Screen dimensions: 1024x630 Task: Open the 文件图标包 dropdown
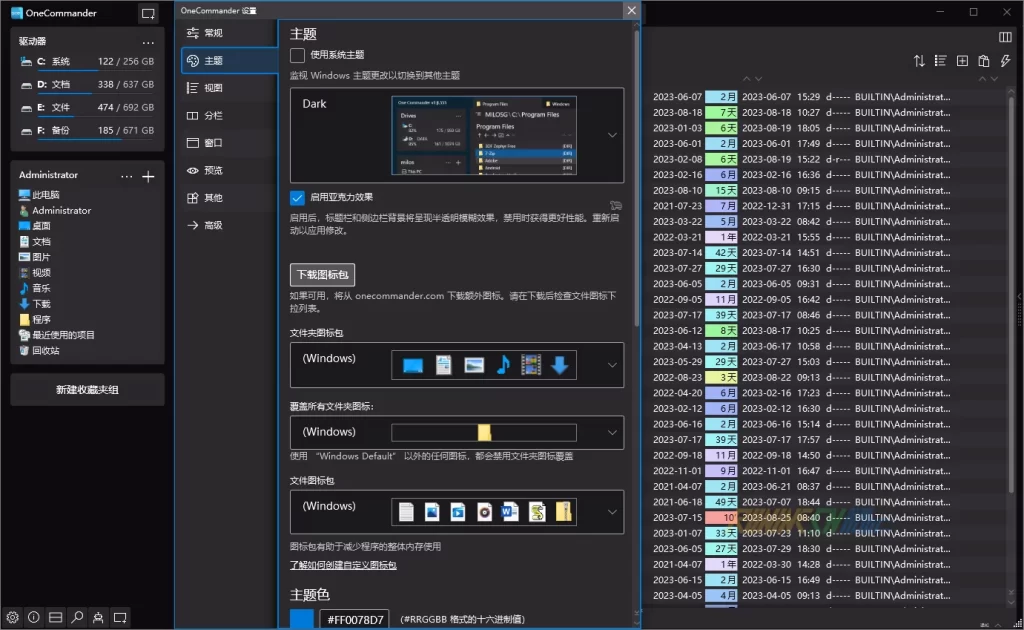point(612,511)
